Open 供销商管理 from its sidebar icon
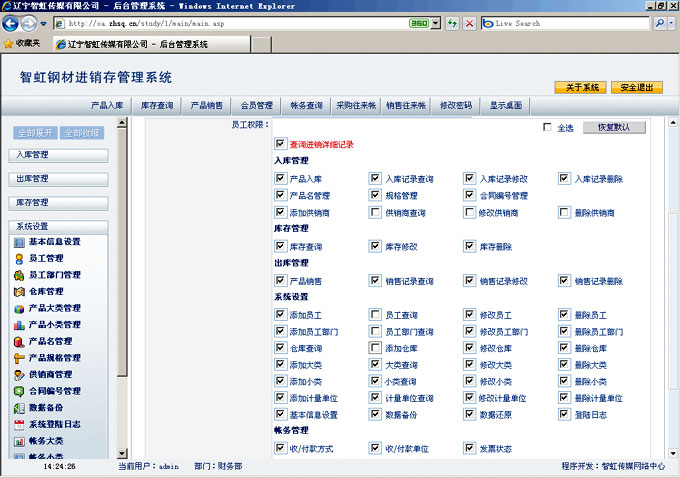Image resolution: width=680 pixels, height=478 pixels. pos(20,374)
